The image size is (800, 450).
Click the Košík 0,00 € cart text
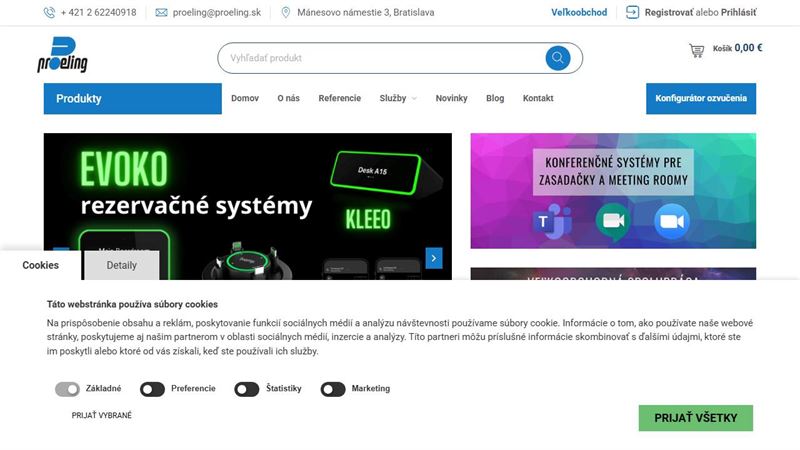(x=737, y=48)
